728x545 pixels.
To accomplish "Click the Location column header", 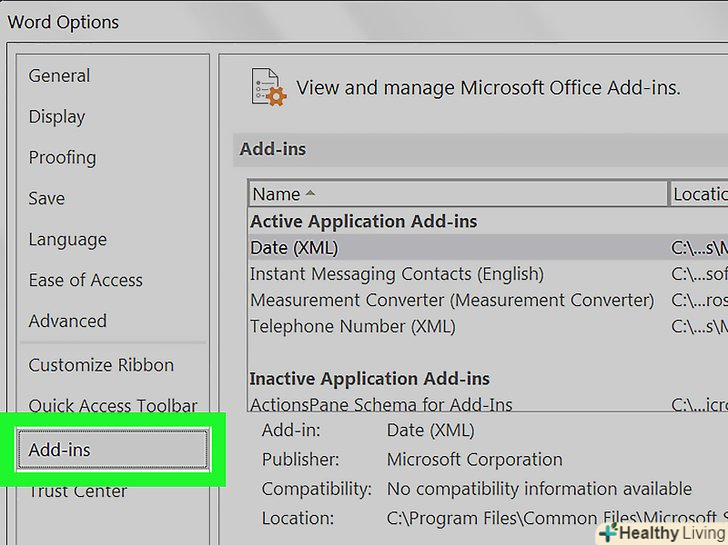I will (699, 194).
